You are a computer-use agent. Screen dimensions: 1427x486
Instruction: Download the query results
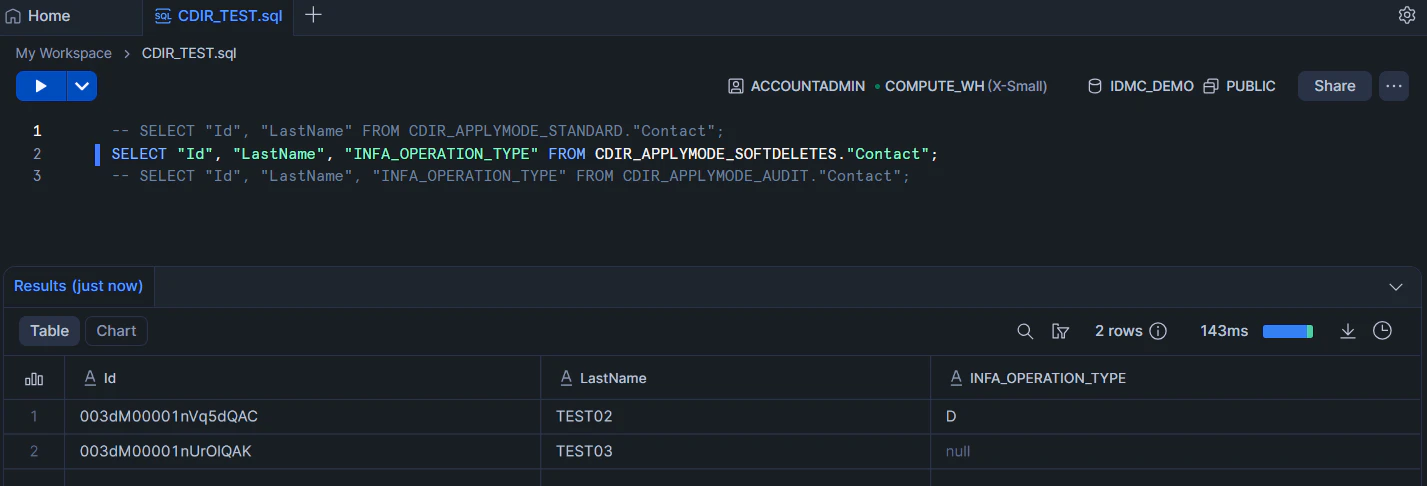click(x=1348, y=331)
